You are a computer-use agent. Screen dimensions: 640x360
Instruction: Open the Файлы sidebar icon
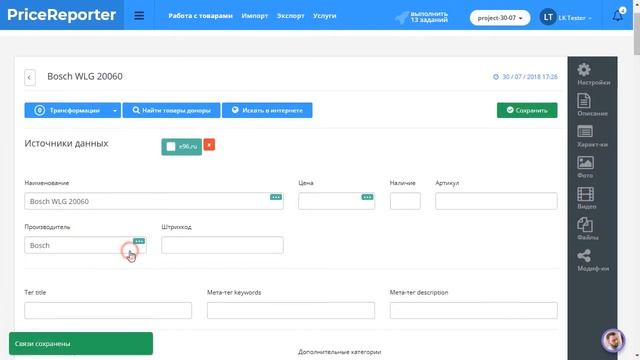tap(585, 224)
